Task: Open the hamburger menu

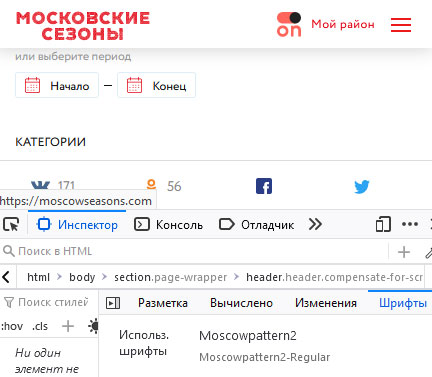Action: click(401, 25)
